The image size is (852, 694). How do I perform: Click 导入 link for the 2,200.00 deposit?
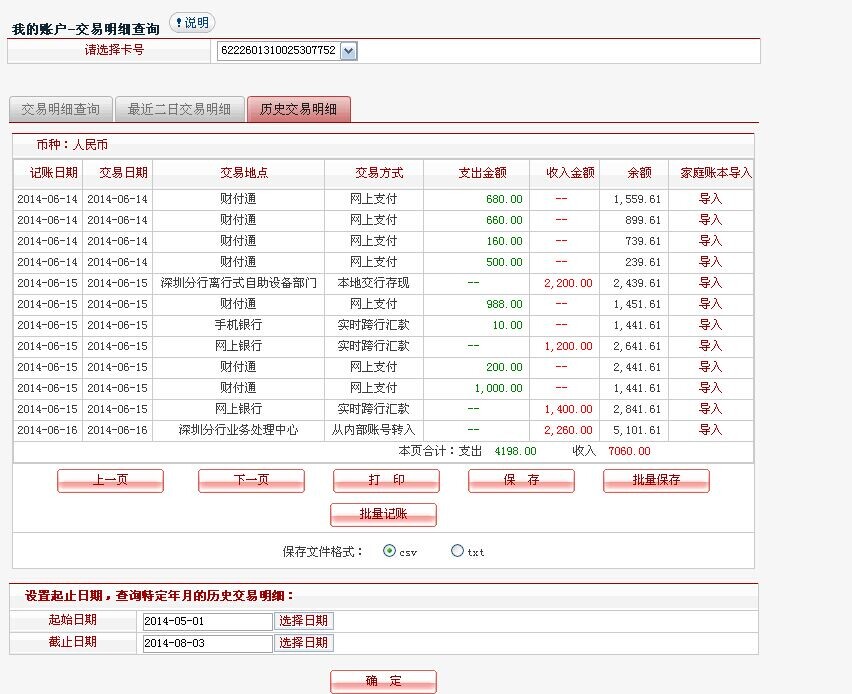(710, 283)
